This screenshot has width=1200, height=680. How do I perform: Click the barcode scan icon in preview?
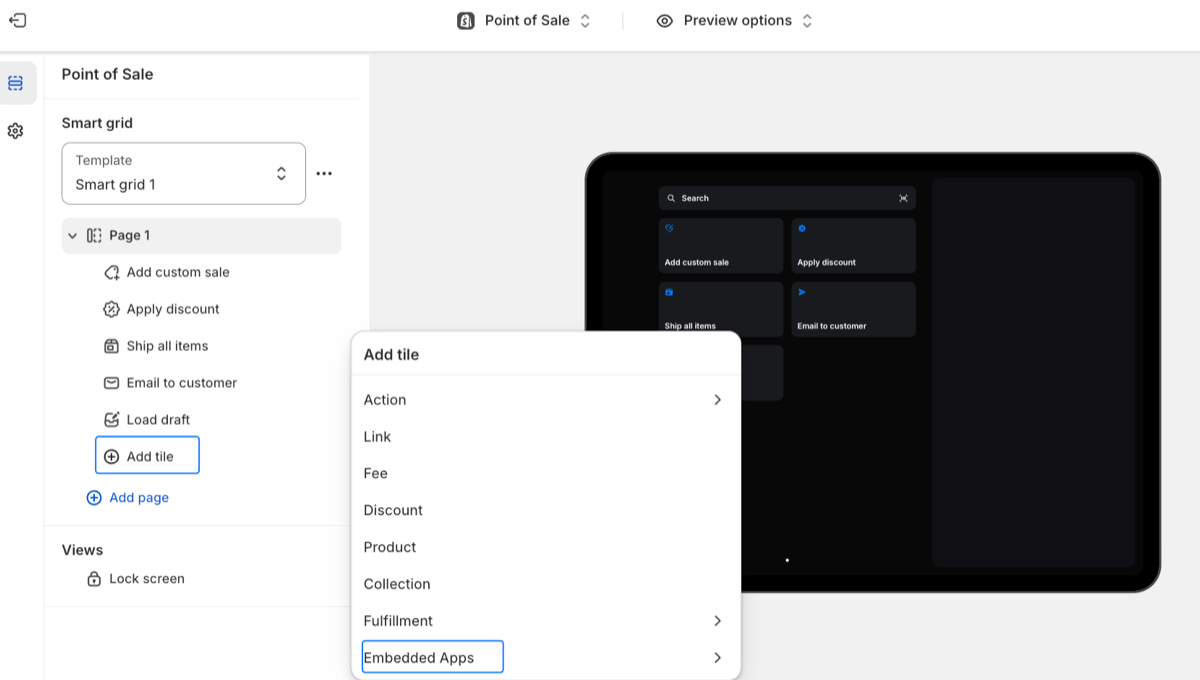tap(904, 199)
